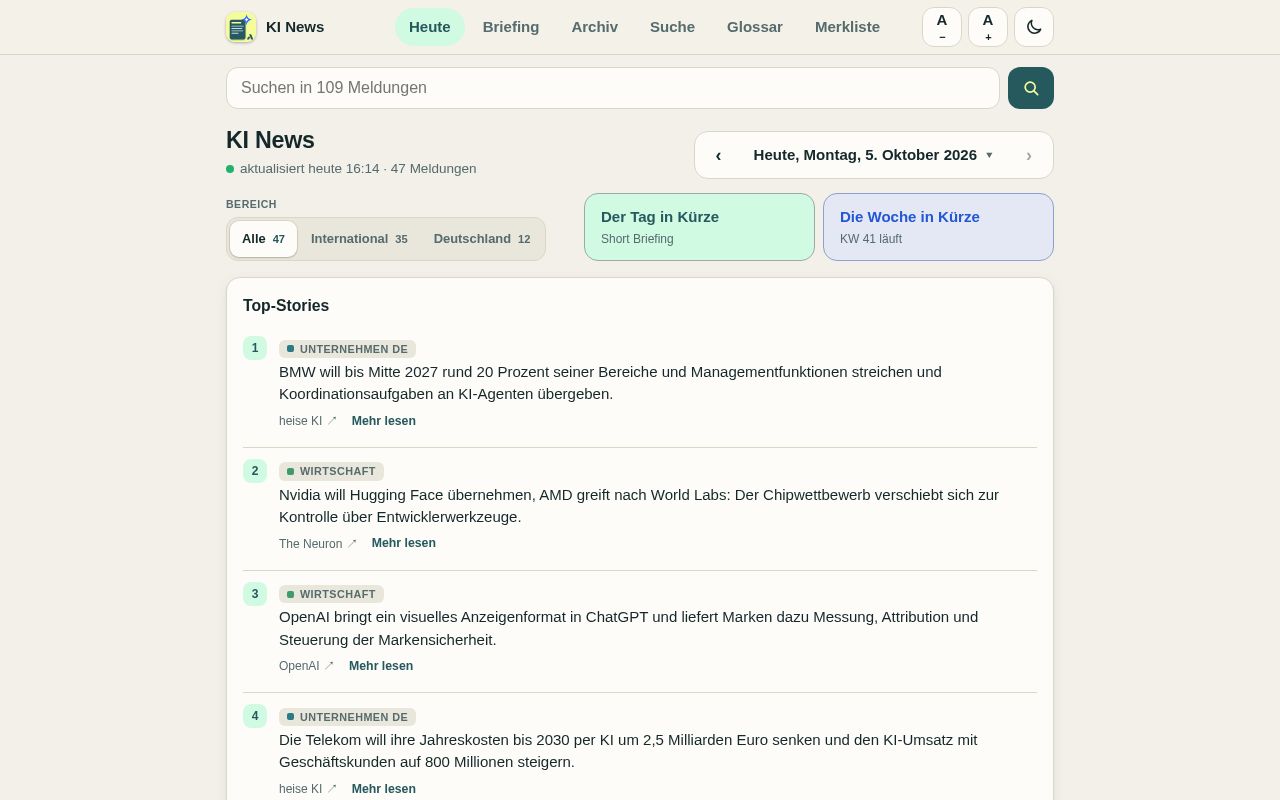1280x800 pixels.
Task: Open Der Tag in Kürze card
Action: [699, 227]
